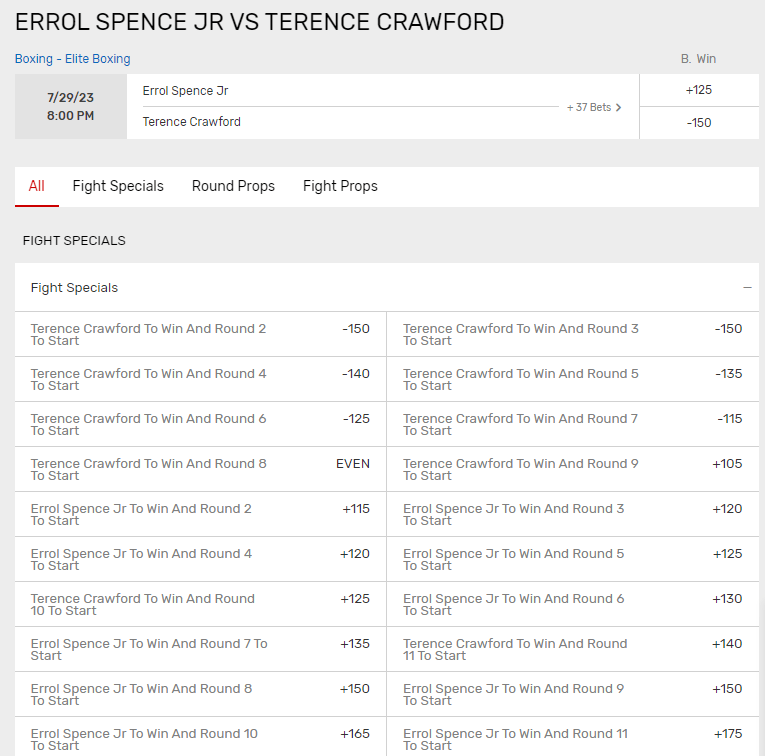The width and height of the screenshot is (765, 756).
Task: Pick Spence Jr To Win And Round 2 at +115
Action: click(x=201, y=514)
